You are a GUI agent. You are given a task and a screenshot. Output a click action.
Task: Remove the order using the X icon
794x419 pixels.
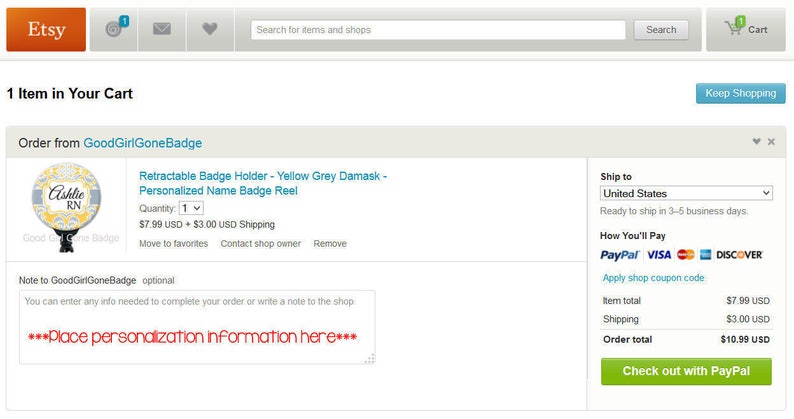[771, 142]
